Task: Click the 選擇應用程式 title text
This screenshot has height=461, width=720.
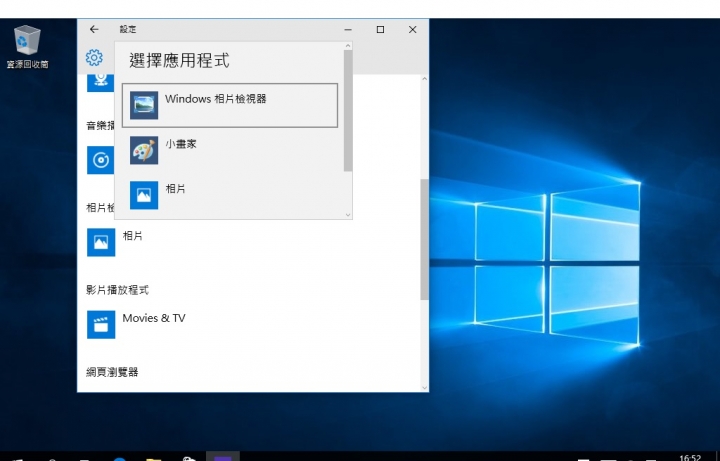Action: tap(179, 61)
